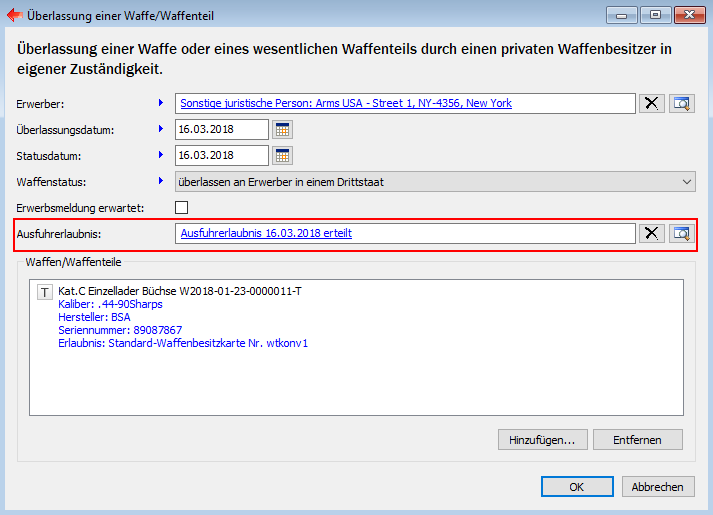Cancel with the Abbrechen button
713x515 pixels.
click(x=658, y=487)
